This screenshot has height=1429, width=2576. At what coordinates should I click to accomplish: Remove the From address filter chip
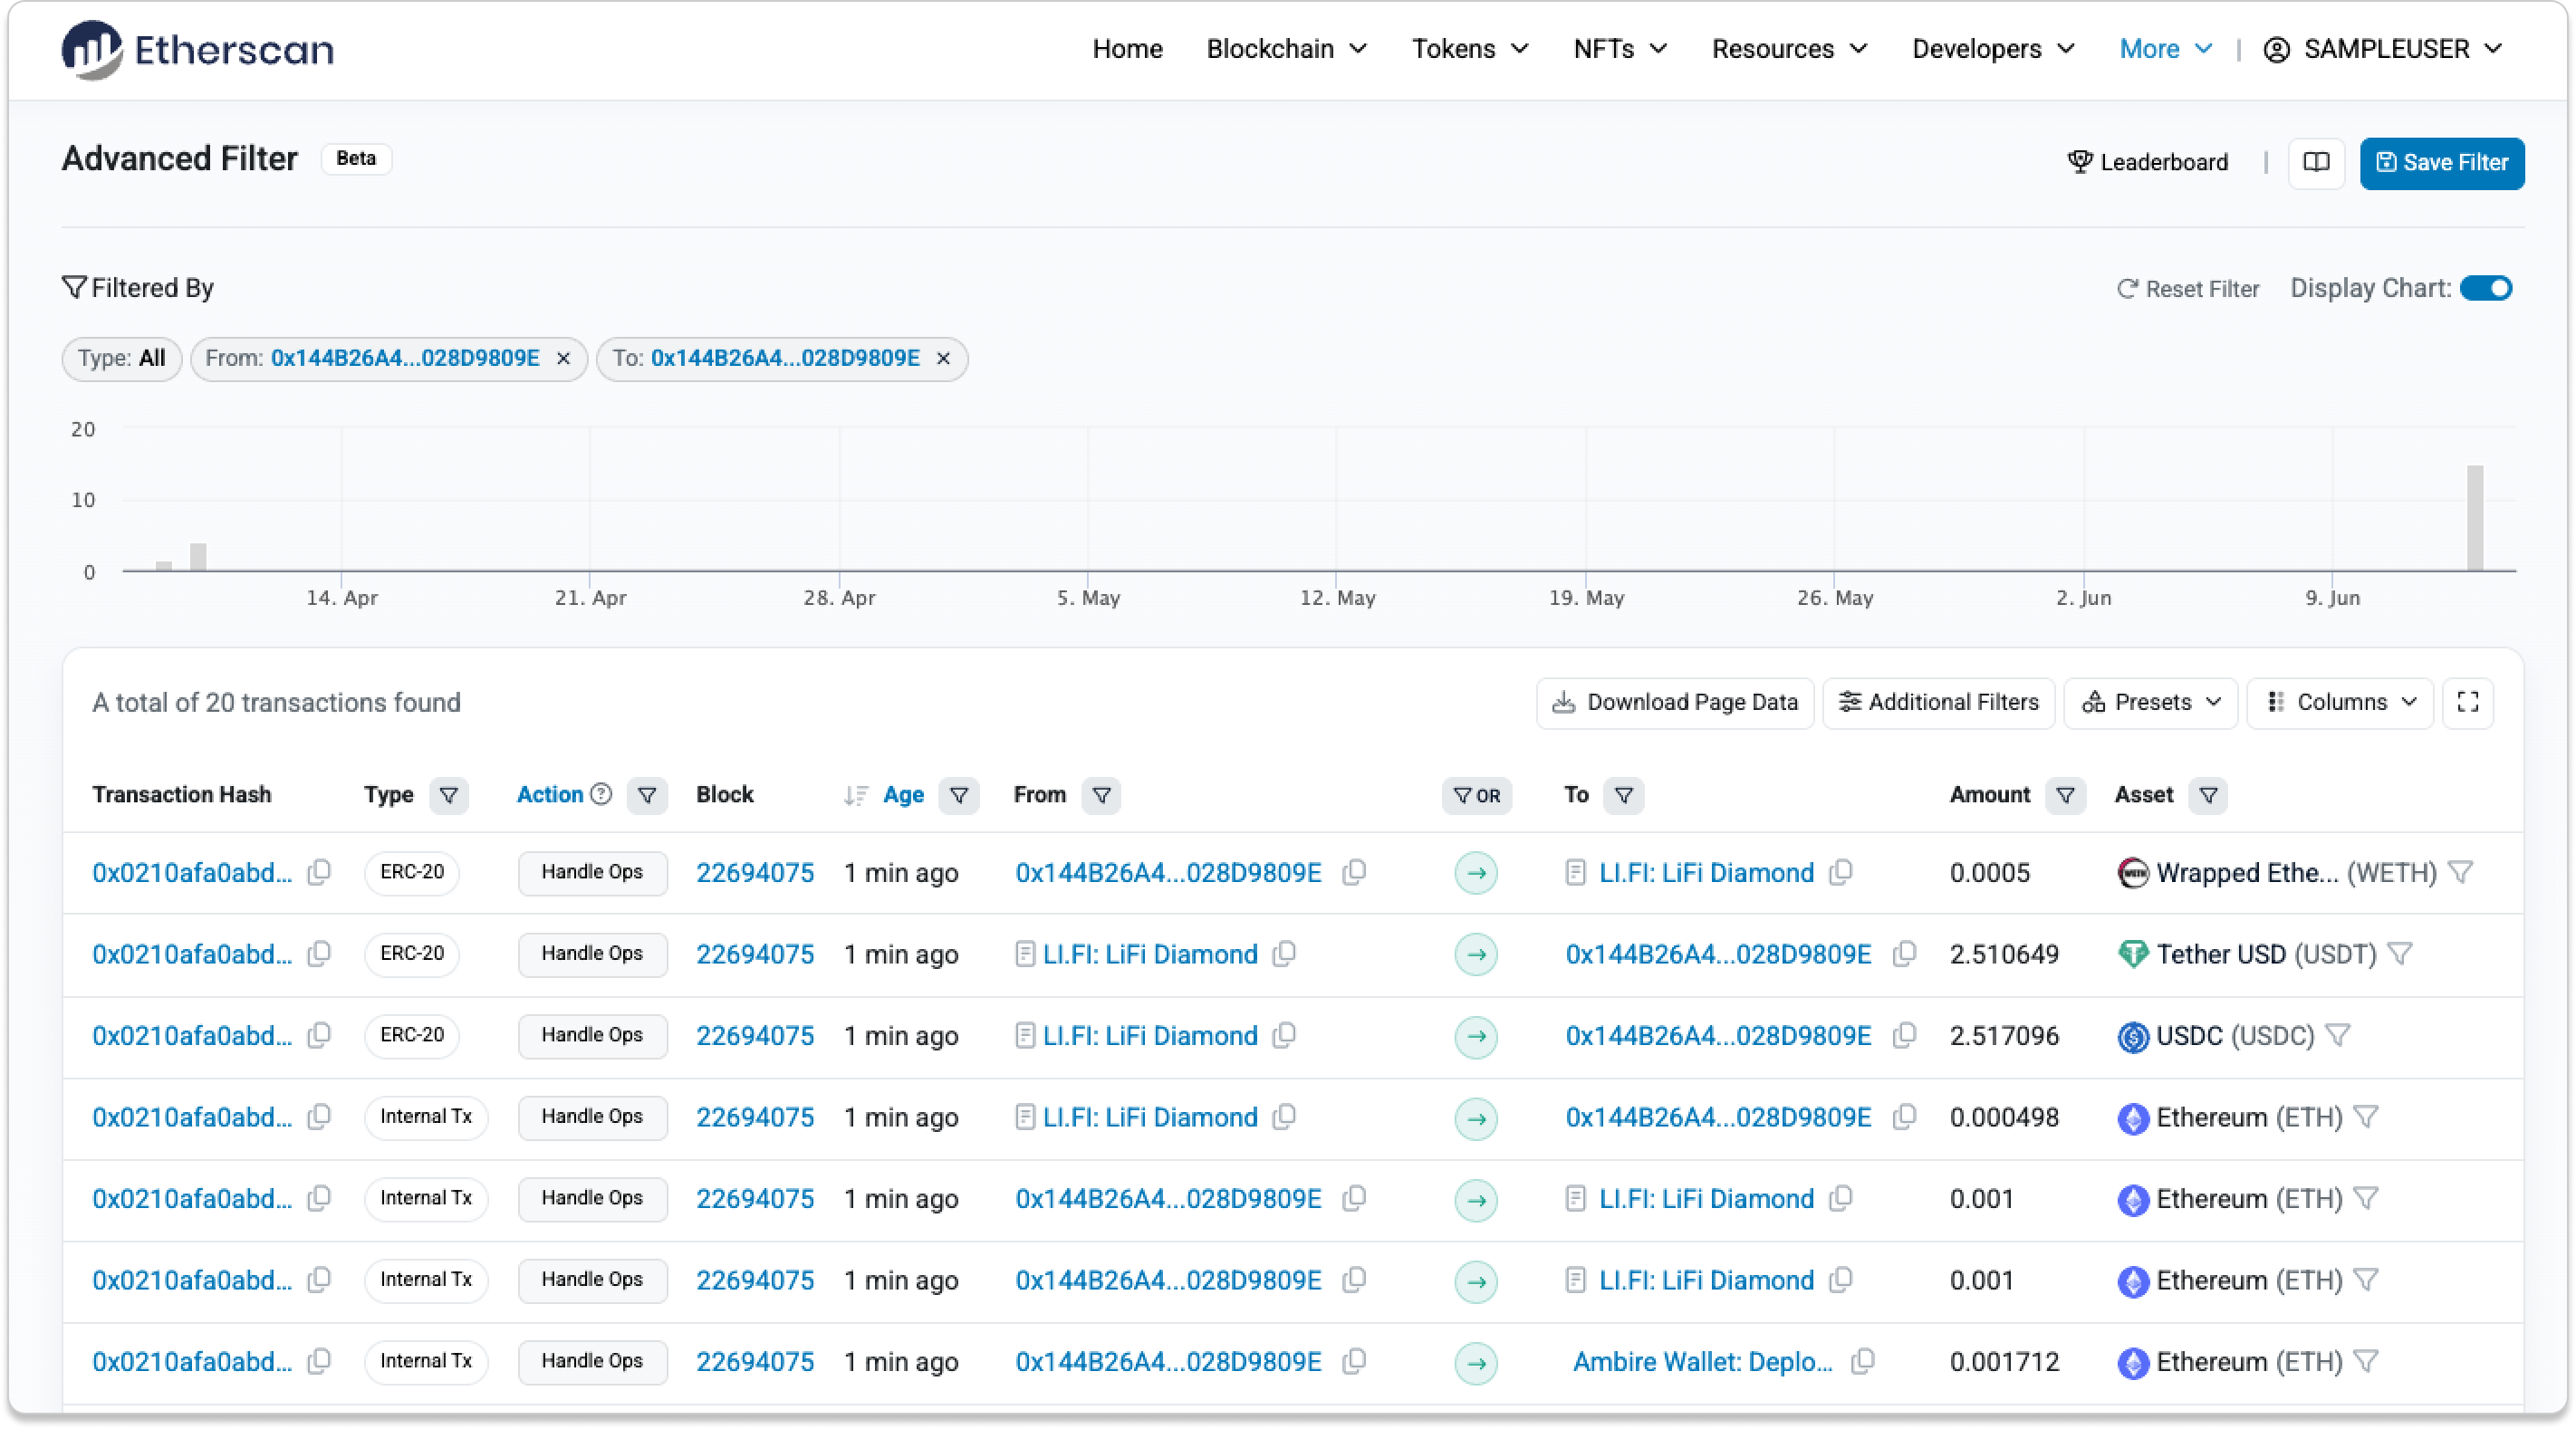[564, 359]
